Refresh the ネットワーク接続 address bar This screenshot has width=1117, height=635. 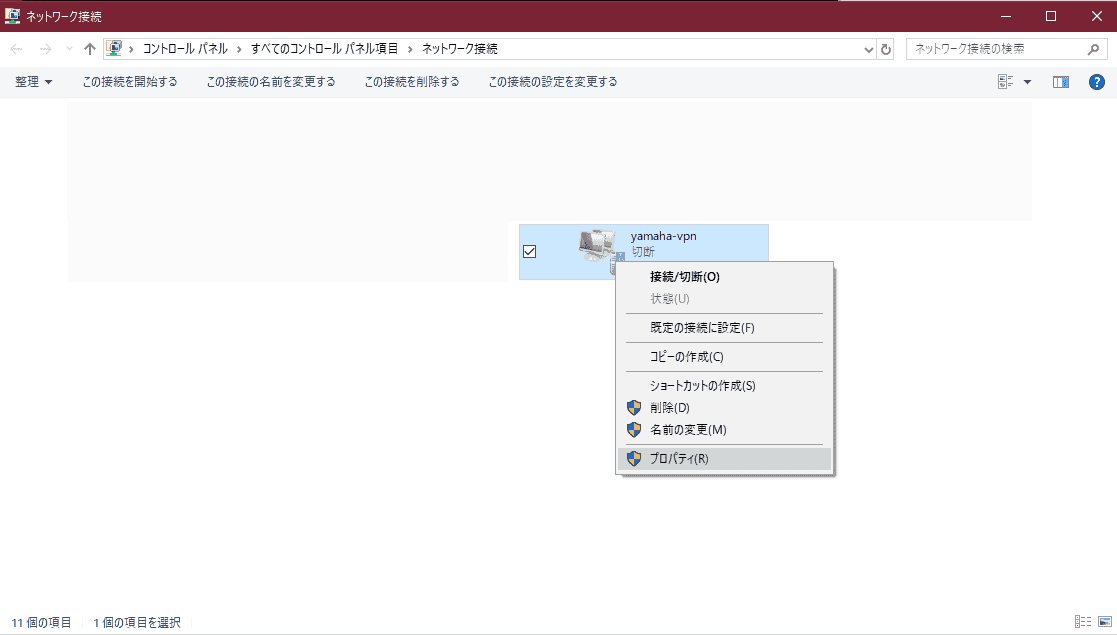[x=885, y=49]
